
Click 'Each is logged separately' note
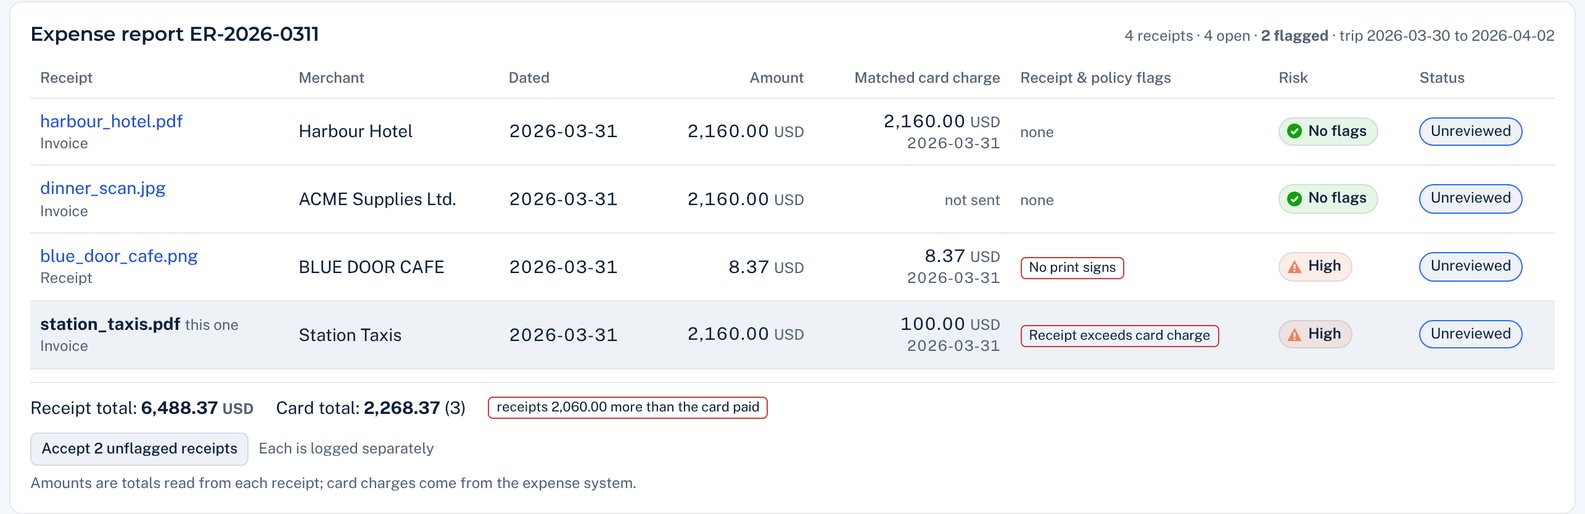tap(346, 448)
